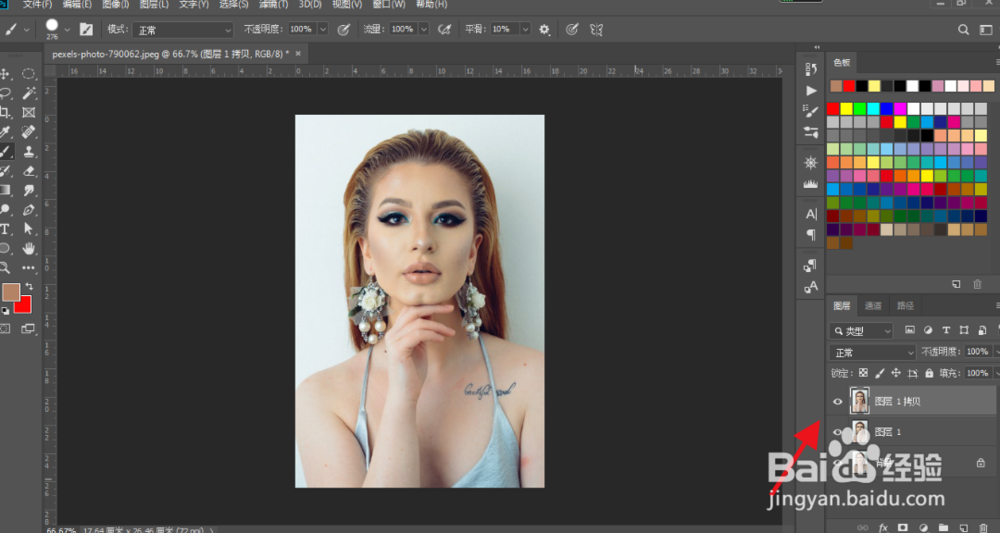Toggle lock transparent pixels icon
This screenshot has height=533, width=1000.
(x=863, y=373)
